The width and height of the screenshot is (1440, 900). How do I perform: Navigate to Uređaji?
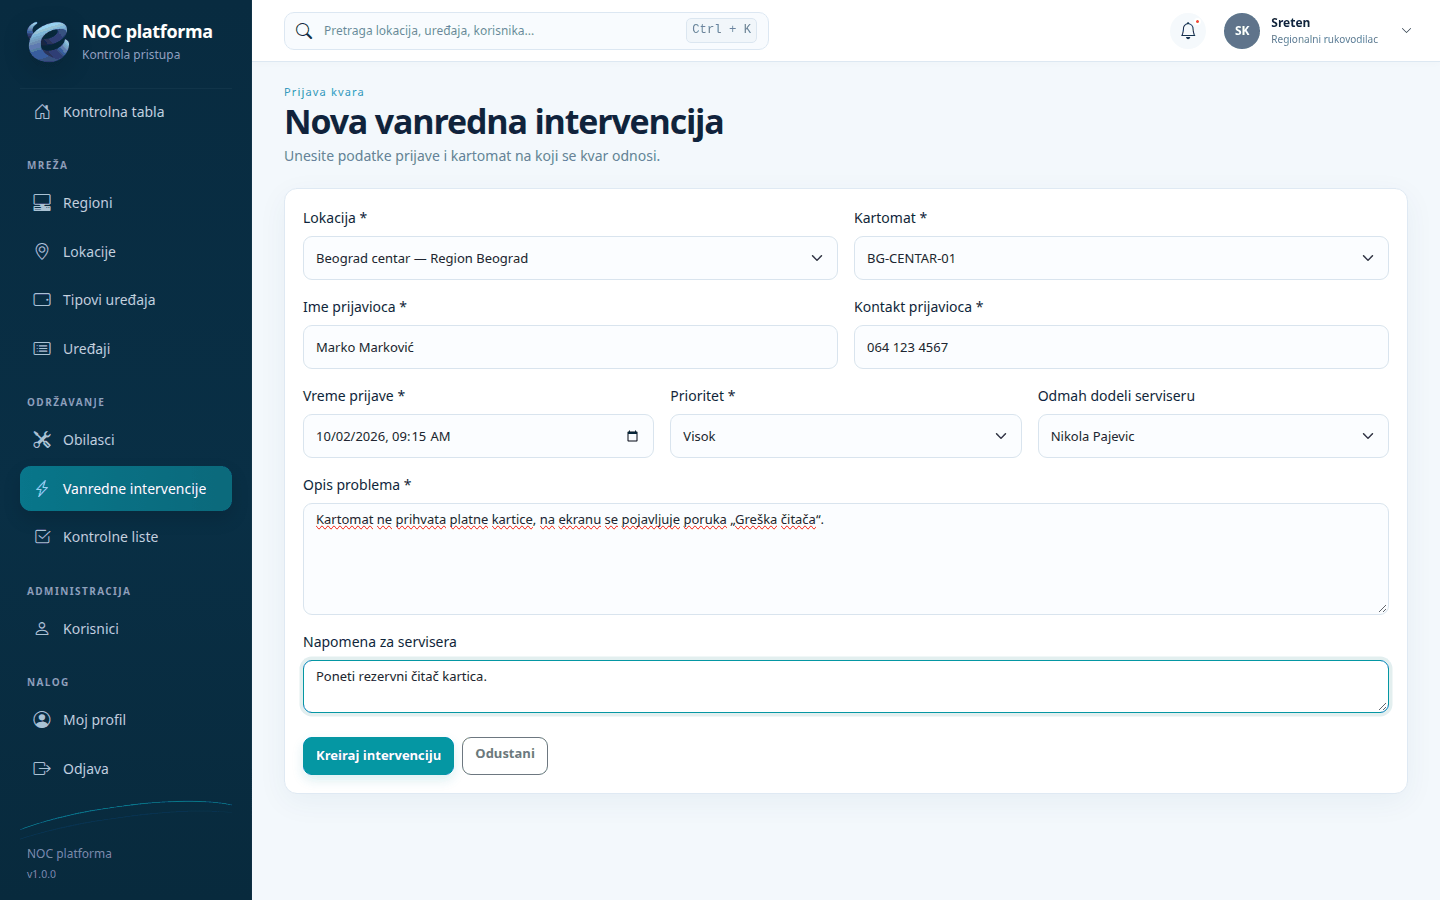tap(126, 349)
